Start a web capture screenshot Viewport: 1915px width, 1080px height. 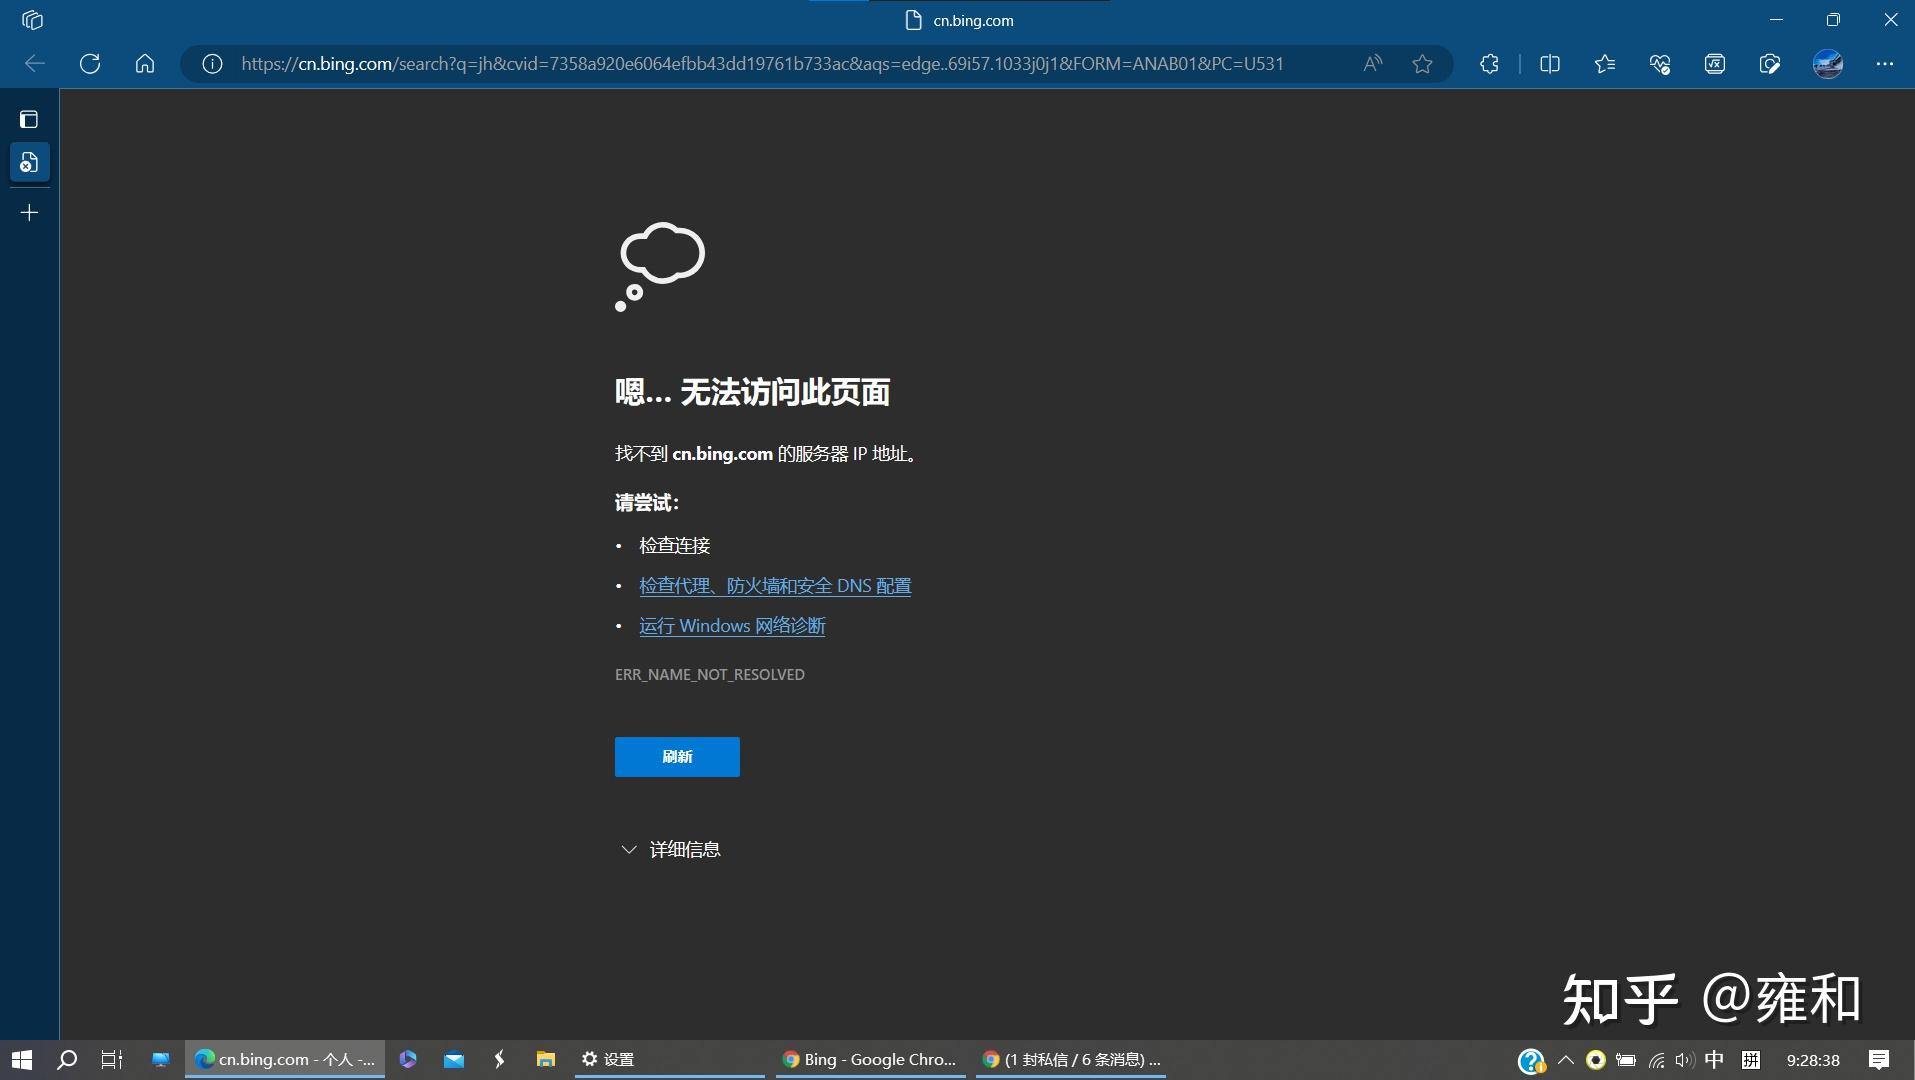pos(1770,64)
